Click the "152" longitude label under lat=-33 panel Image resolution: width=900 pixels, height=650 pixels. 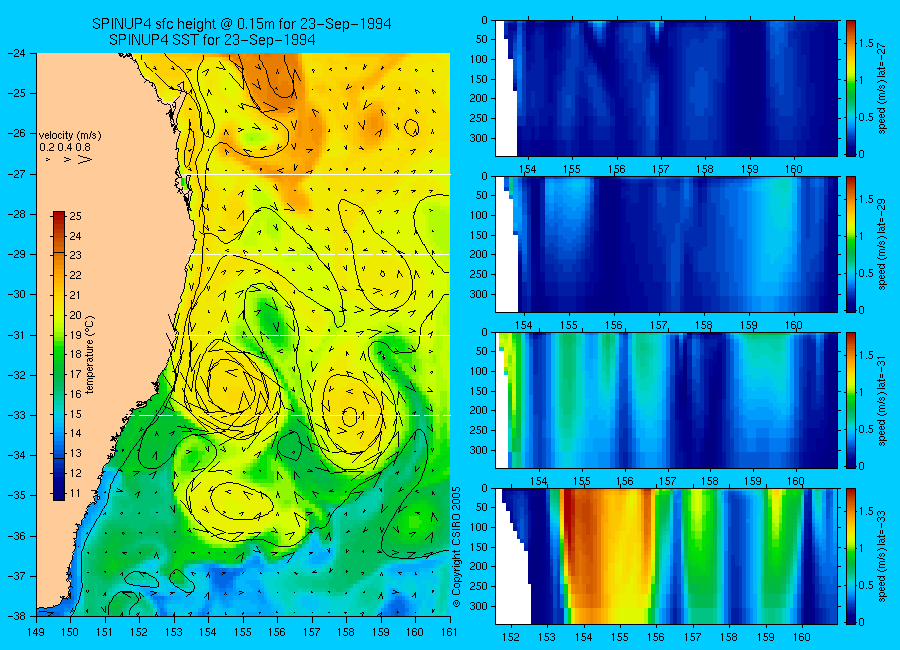[x=510, y=637]
